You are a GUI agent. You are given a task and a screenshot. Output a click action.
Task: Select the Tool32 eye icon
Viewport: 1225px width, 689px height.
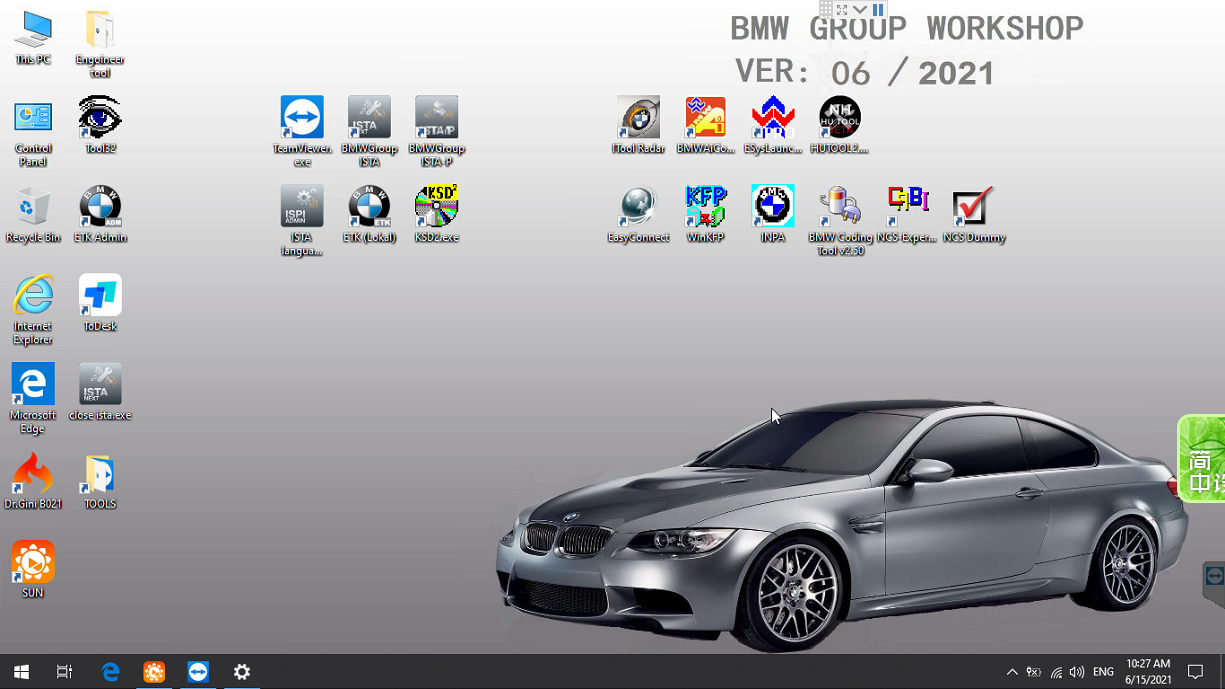100,126
